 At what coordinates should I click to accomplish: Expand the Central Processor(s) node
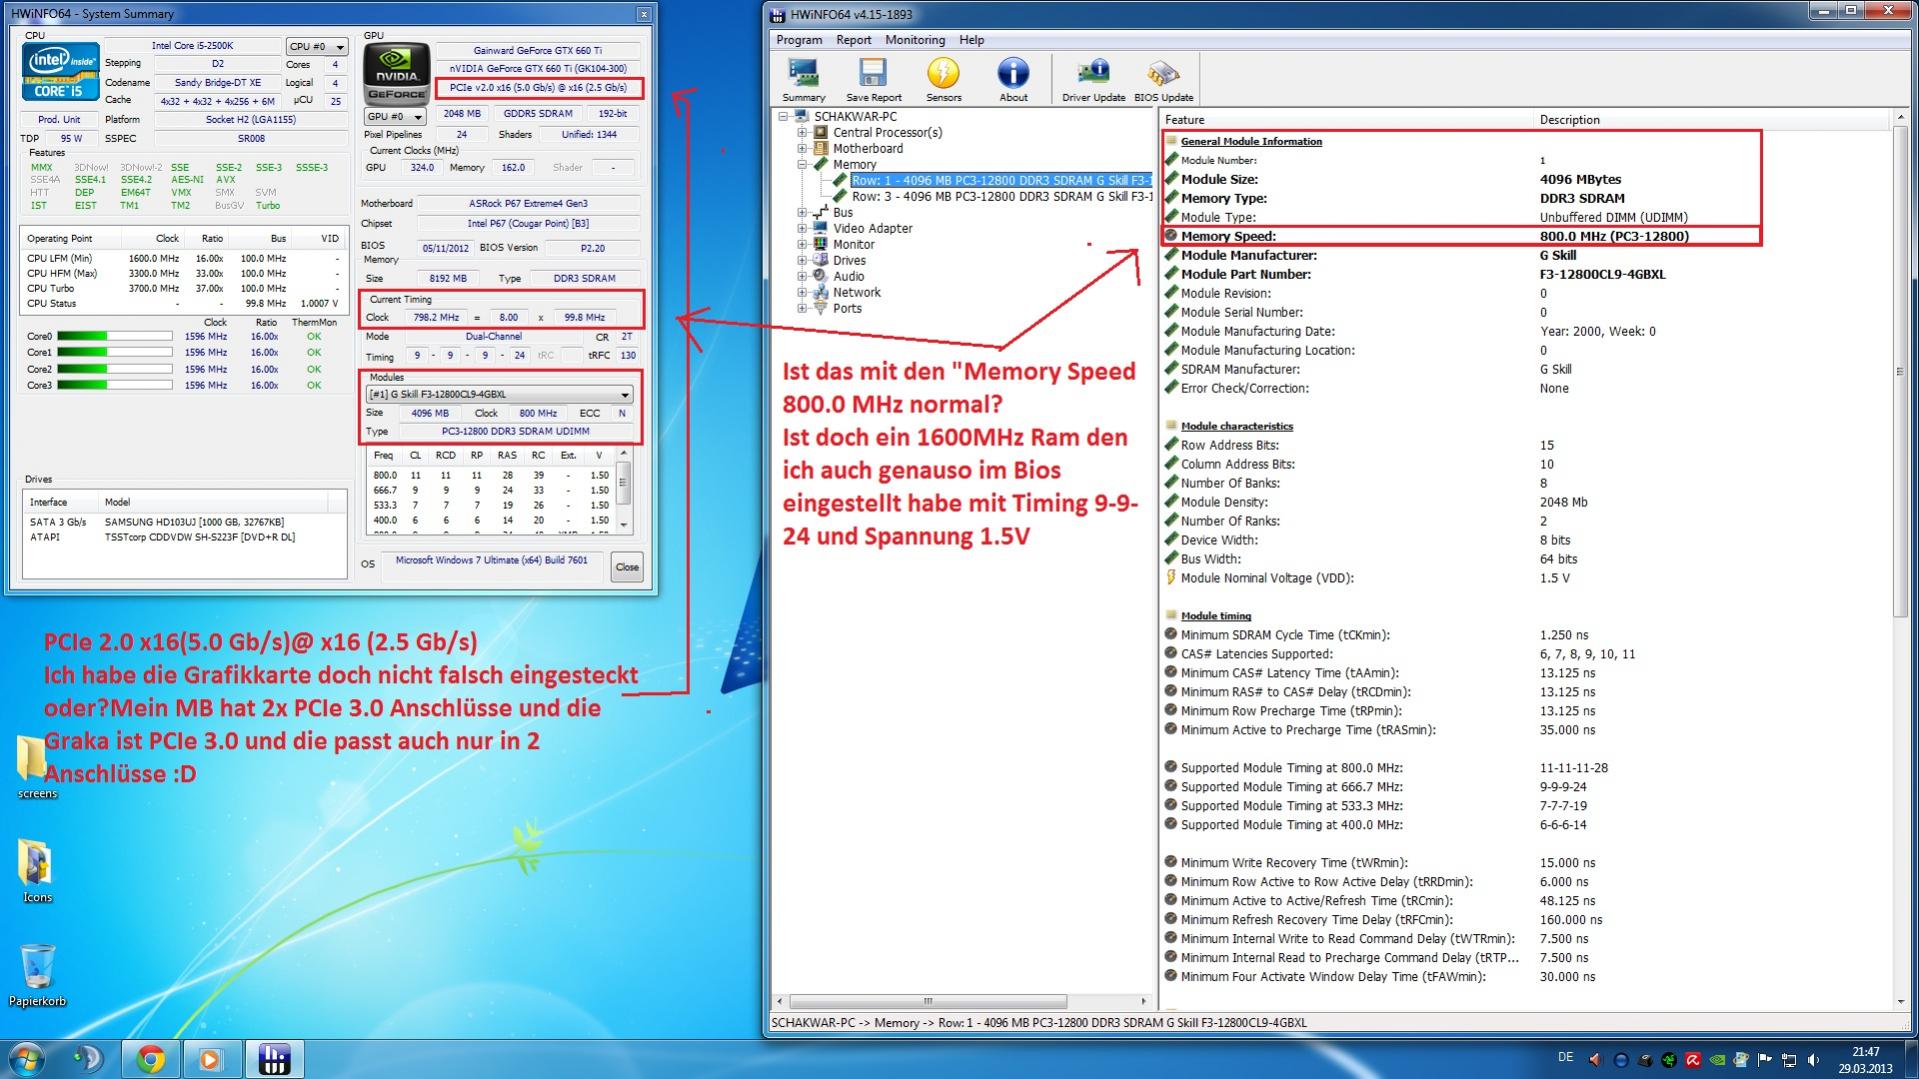(x=802, y=132)
